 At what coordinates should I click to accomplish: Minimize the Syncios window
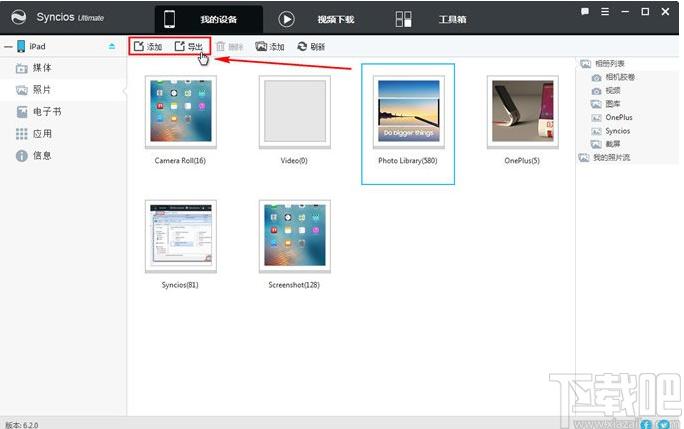click(625, 12)
